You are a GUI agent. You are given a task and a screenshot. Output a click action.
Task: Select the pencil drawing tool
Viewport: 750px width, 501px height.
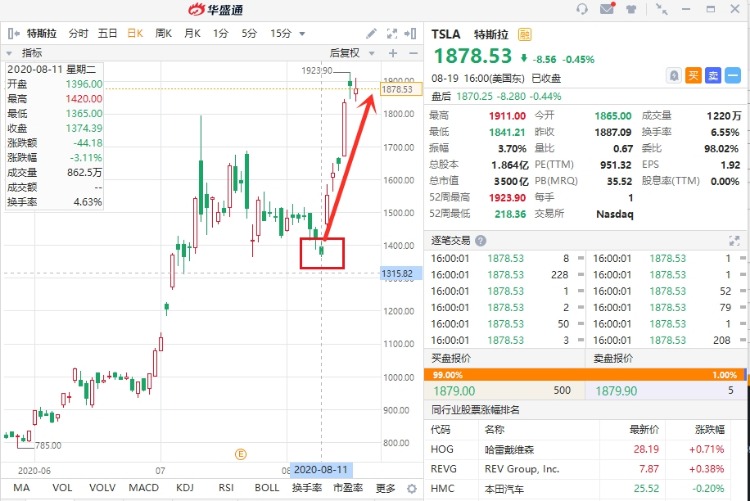pos(371,33)
